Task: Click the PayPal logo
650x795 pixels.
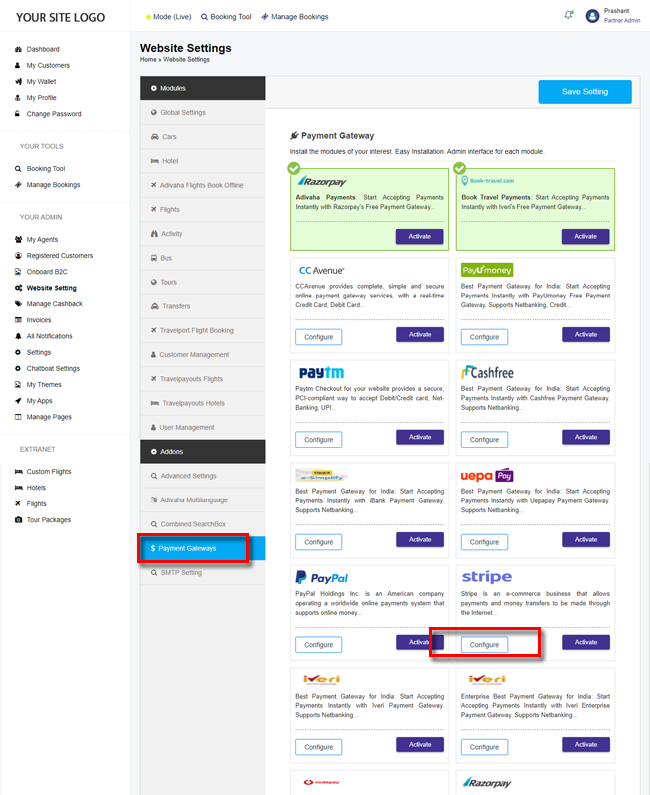Action: click(321, 577)
